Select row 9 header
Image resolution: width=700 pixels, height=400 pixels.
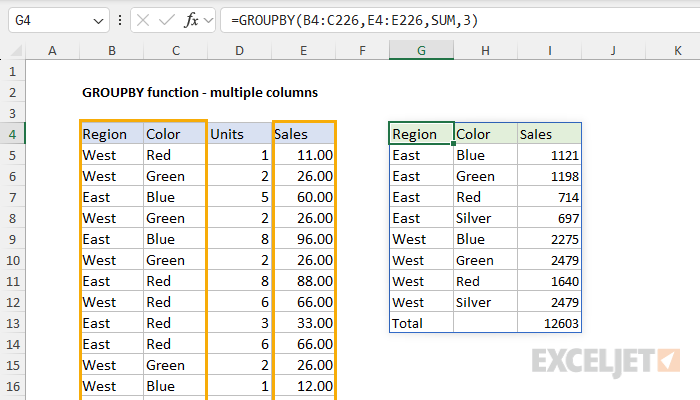point(12,239)
